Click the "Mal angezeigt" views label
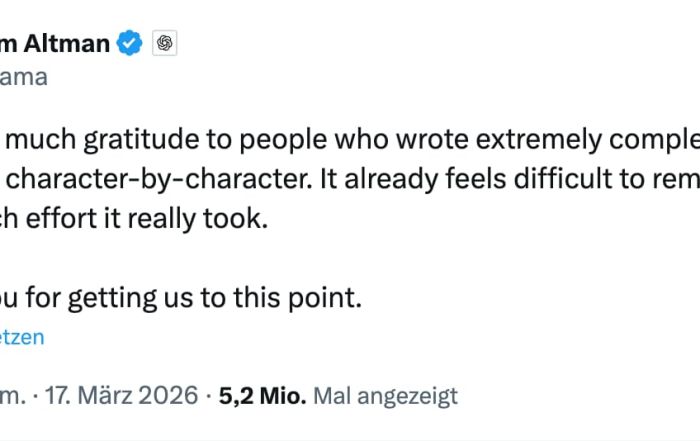Screen dimensions: 700x441 pos(385,395)
